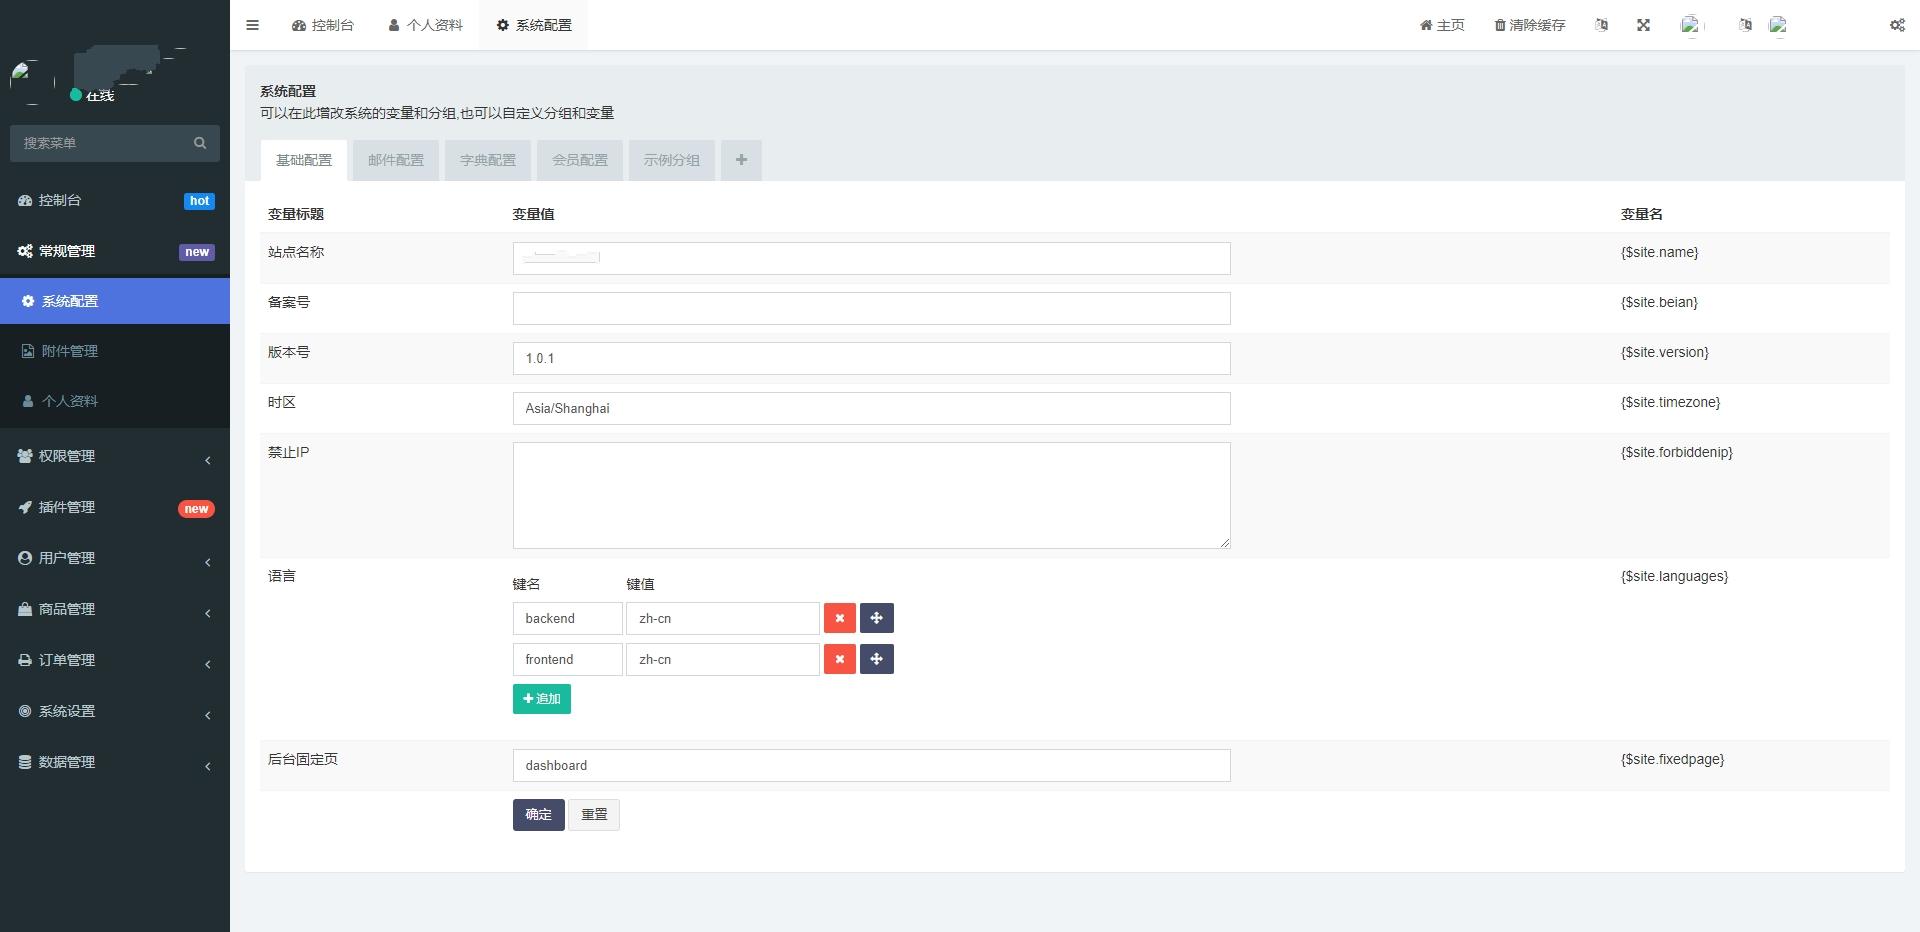Click the 重置 reset button
Viewport: 1920px width, 932px height.
point(594,814)
